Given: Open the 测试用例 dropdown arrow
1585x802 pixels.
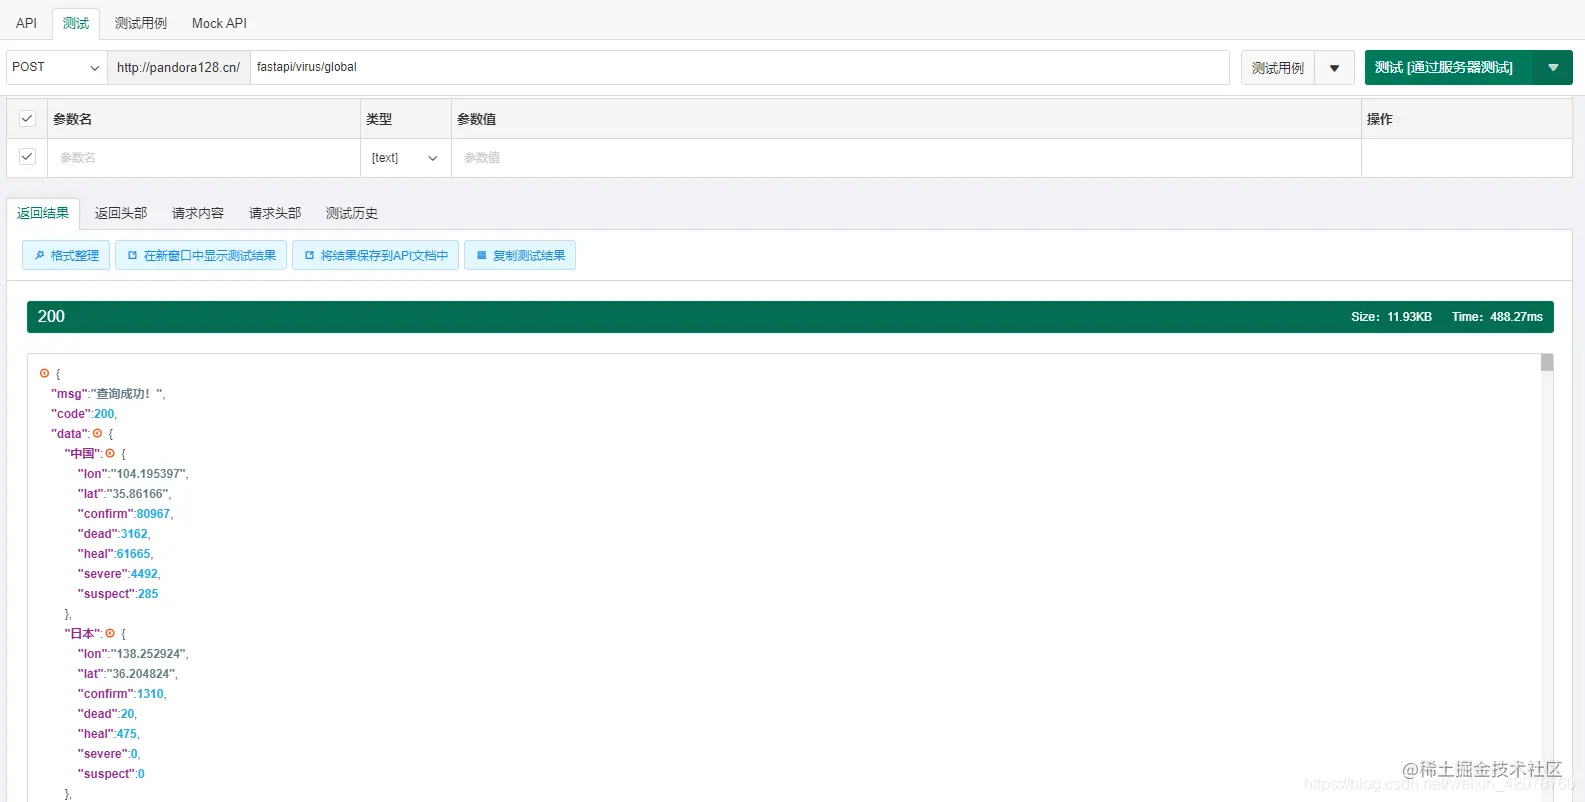Looking at the screenshot, I should coord(1334,67).
